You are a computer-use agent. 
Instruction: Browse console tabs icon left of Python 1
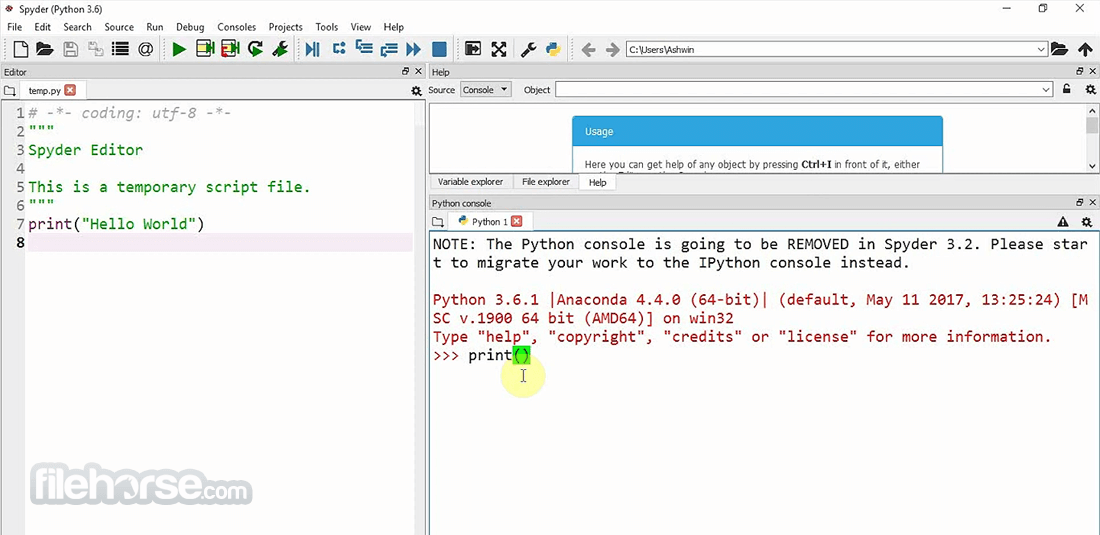pos(438,222)
